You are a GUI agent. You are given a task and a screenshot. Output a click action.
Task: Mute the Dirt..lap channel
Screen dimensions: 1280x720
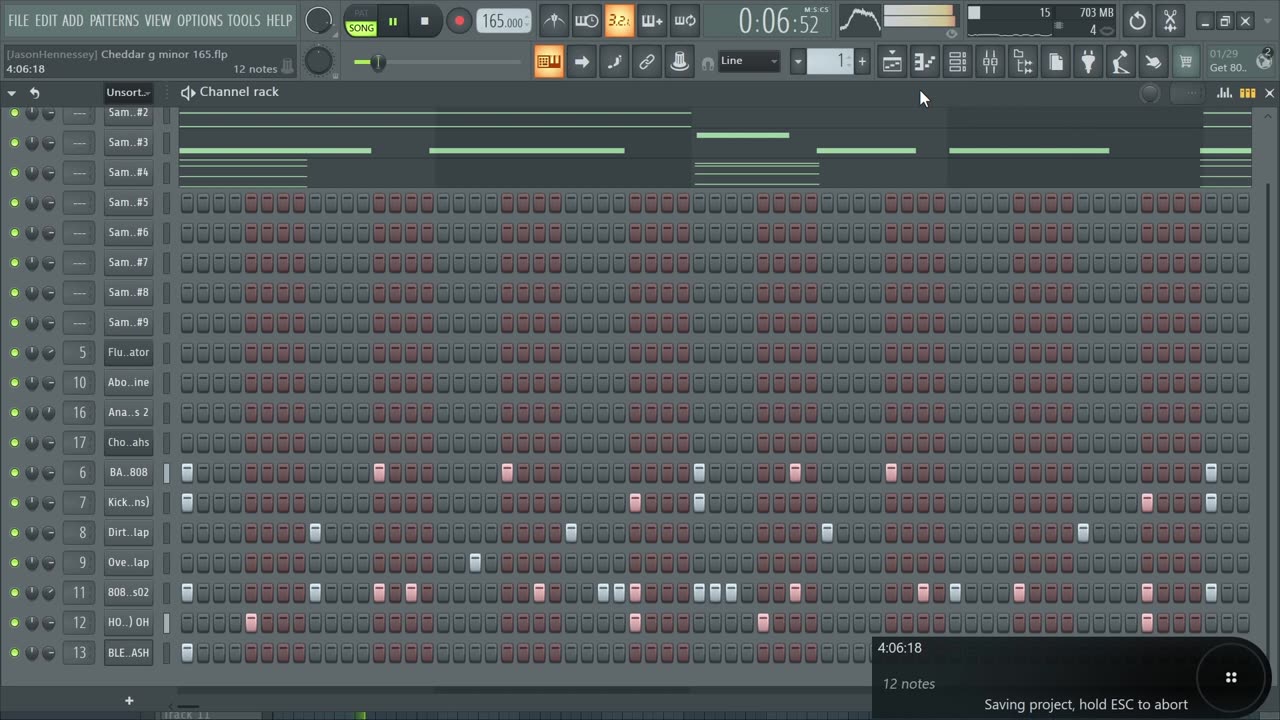pos(14,532)
